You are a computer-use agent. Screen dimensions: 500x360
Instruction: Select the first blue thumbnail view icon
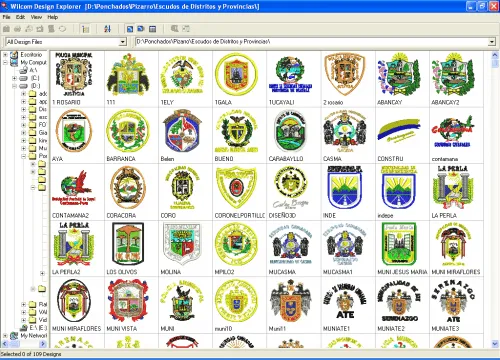tap(130, 29)
